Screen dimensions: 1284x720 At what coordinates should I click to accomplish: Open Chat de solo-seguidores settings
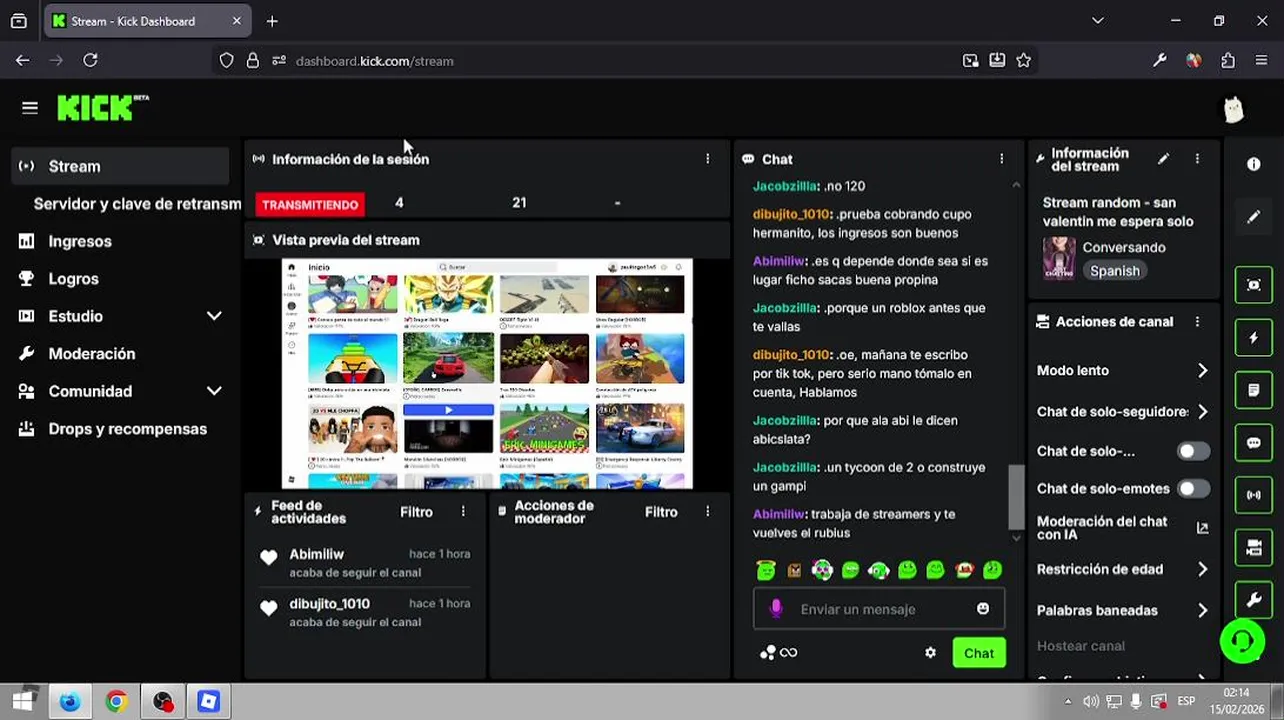[x=1122, y=412]
